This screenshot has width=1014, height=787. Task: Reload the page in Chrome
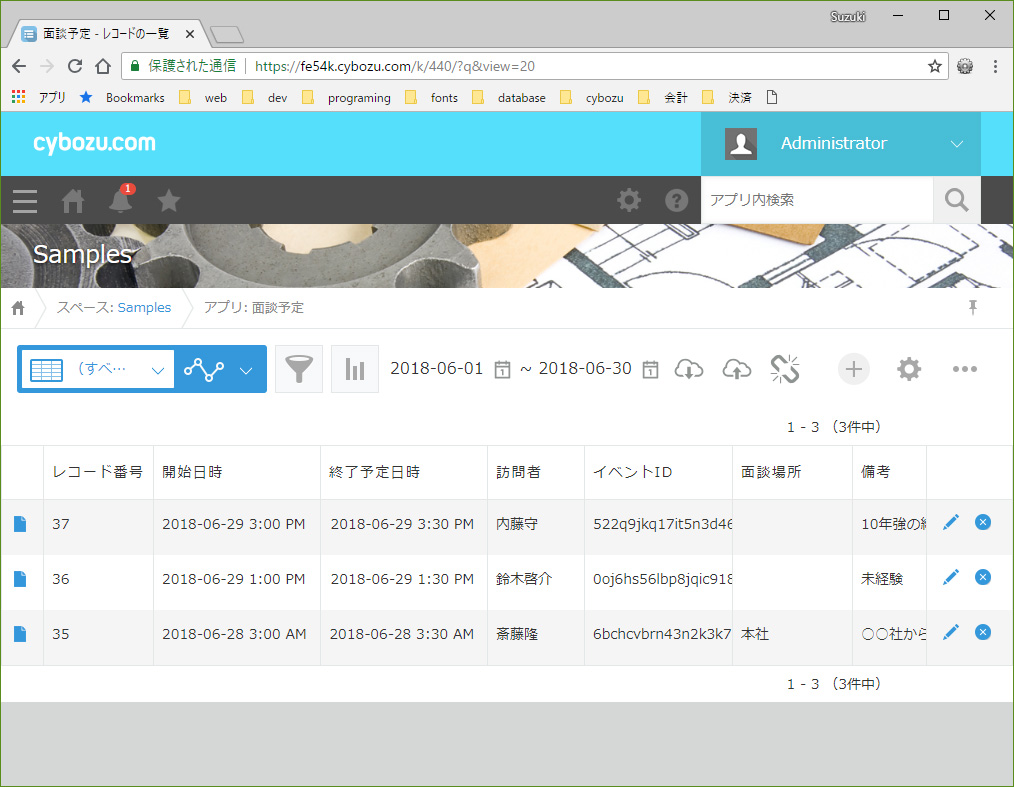[x=75, y=66]
